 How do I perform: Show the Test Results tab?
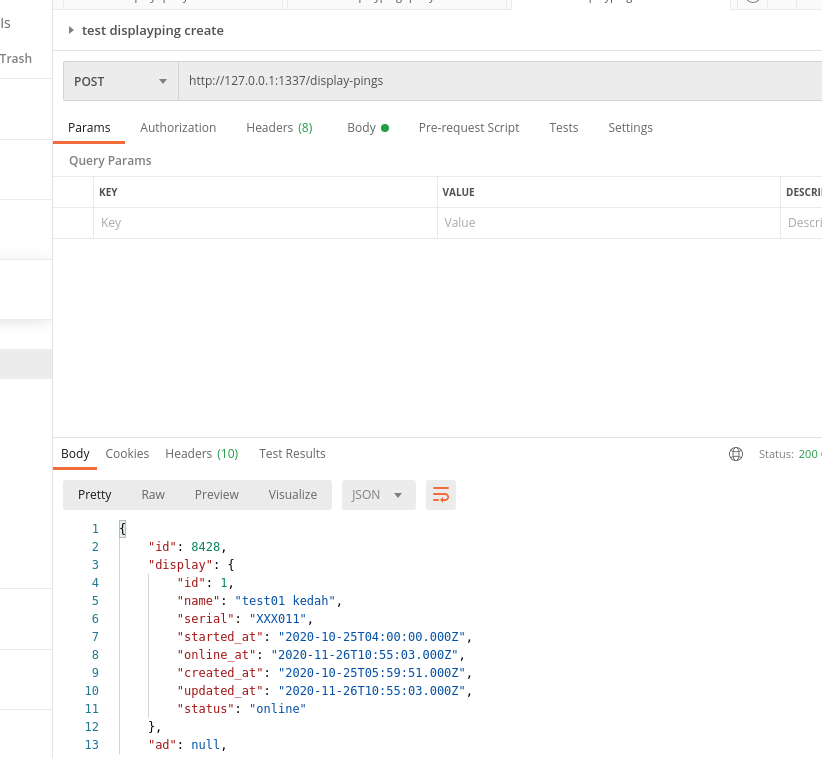point(292,454)
